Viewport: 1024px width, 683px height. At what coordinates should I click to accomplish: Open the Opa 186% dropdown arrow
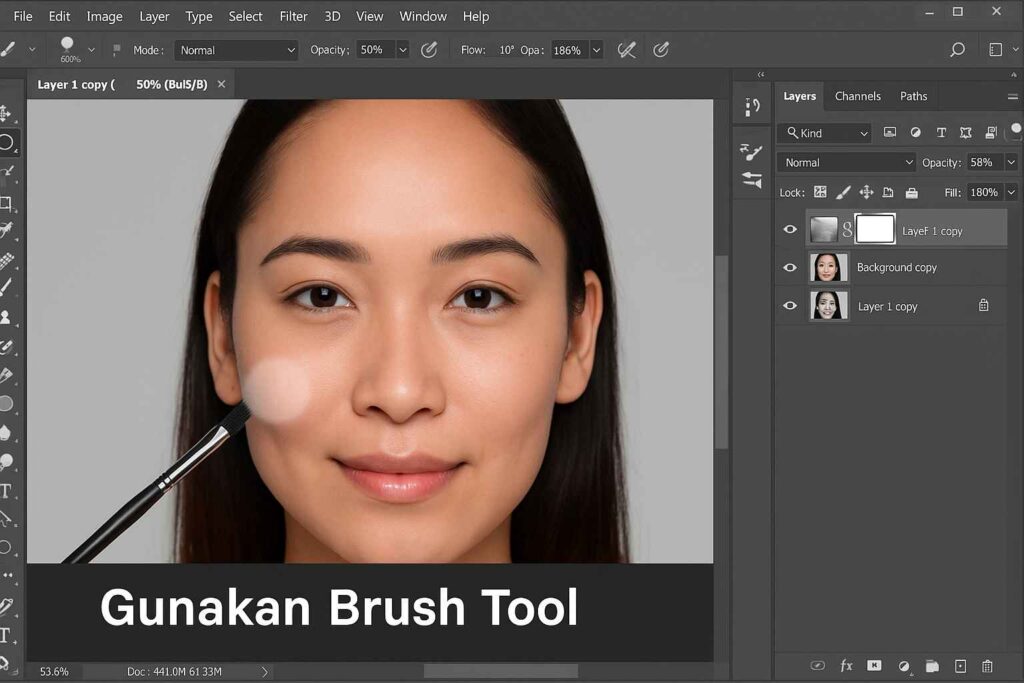click(596, 50)
